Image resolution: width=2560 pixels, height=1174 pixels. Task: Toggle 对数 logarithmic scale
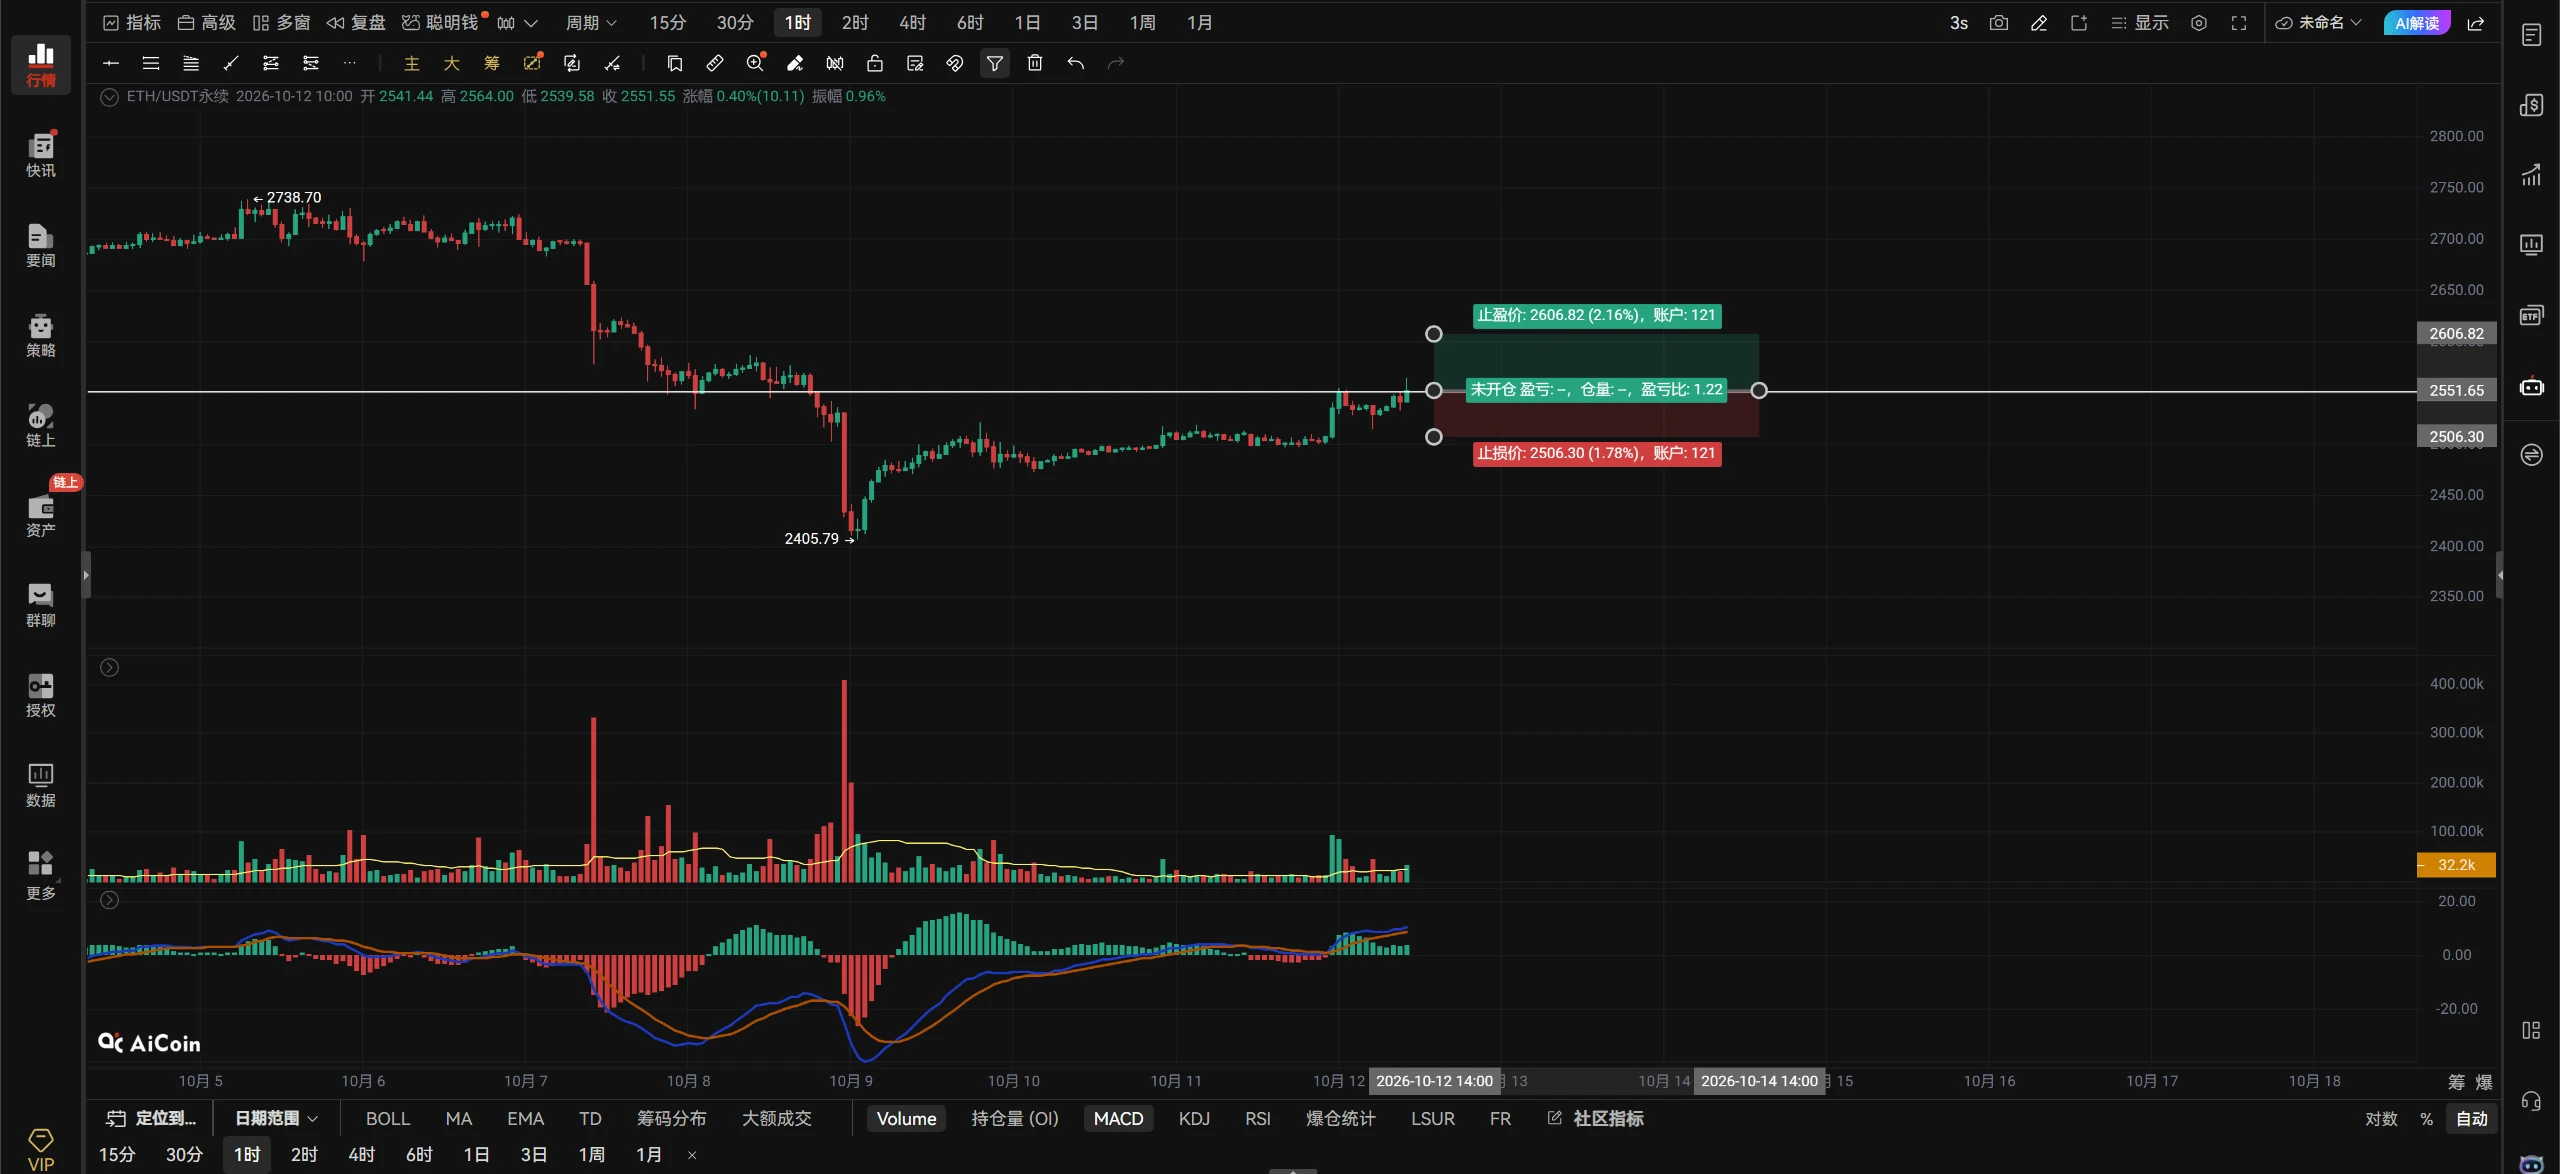(x=2381, y=1118)
